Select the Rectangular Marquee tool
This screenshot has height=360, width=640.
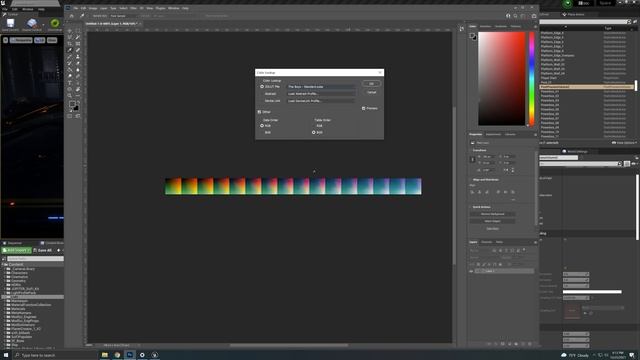pos(78,31)
